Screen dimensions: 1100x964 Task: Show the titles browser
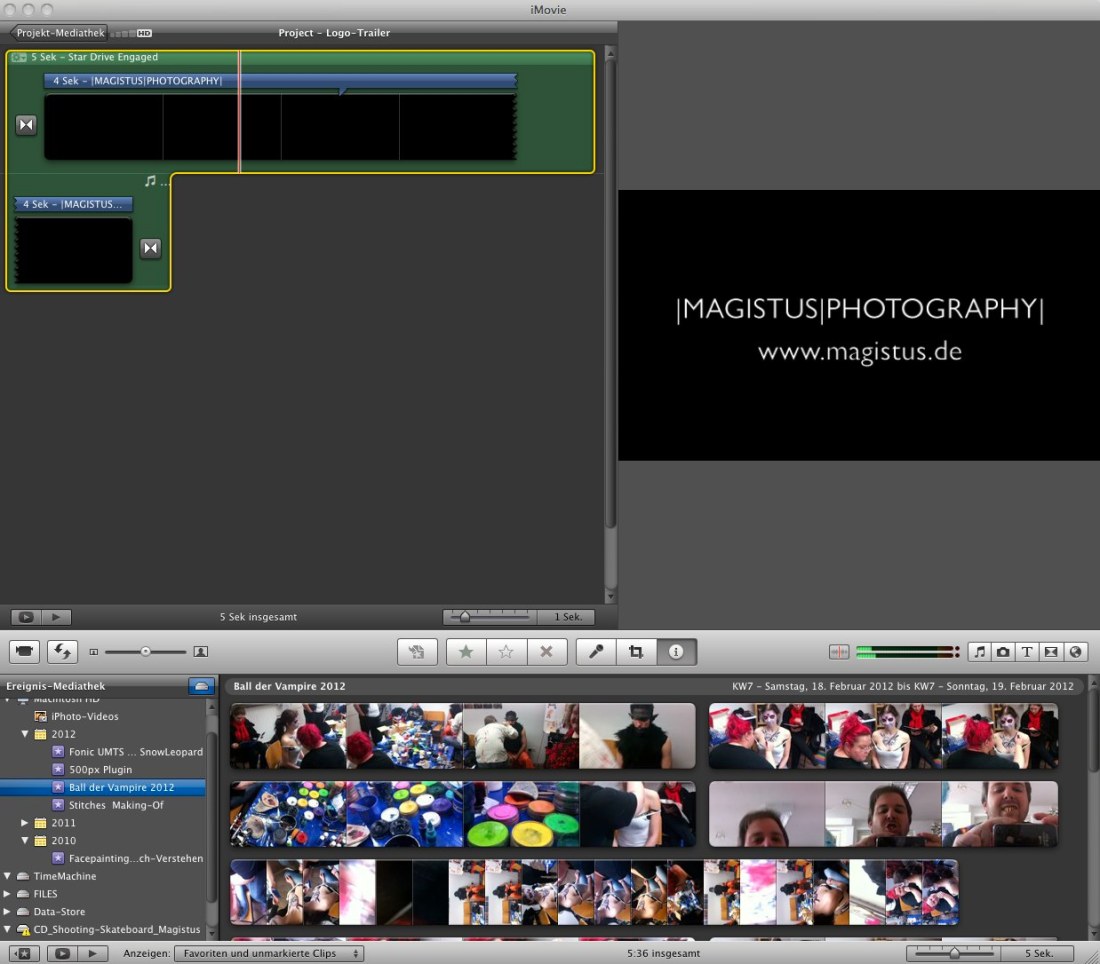click(x=1027, y=652)
